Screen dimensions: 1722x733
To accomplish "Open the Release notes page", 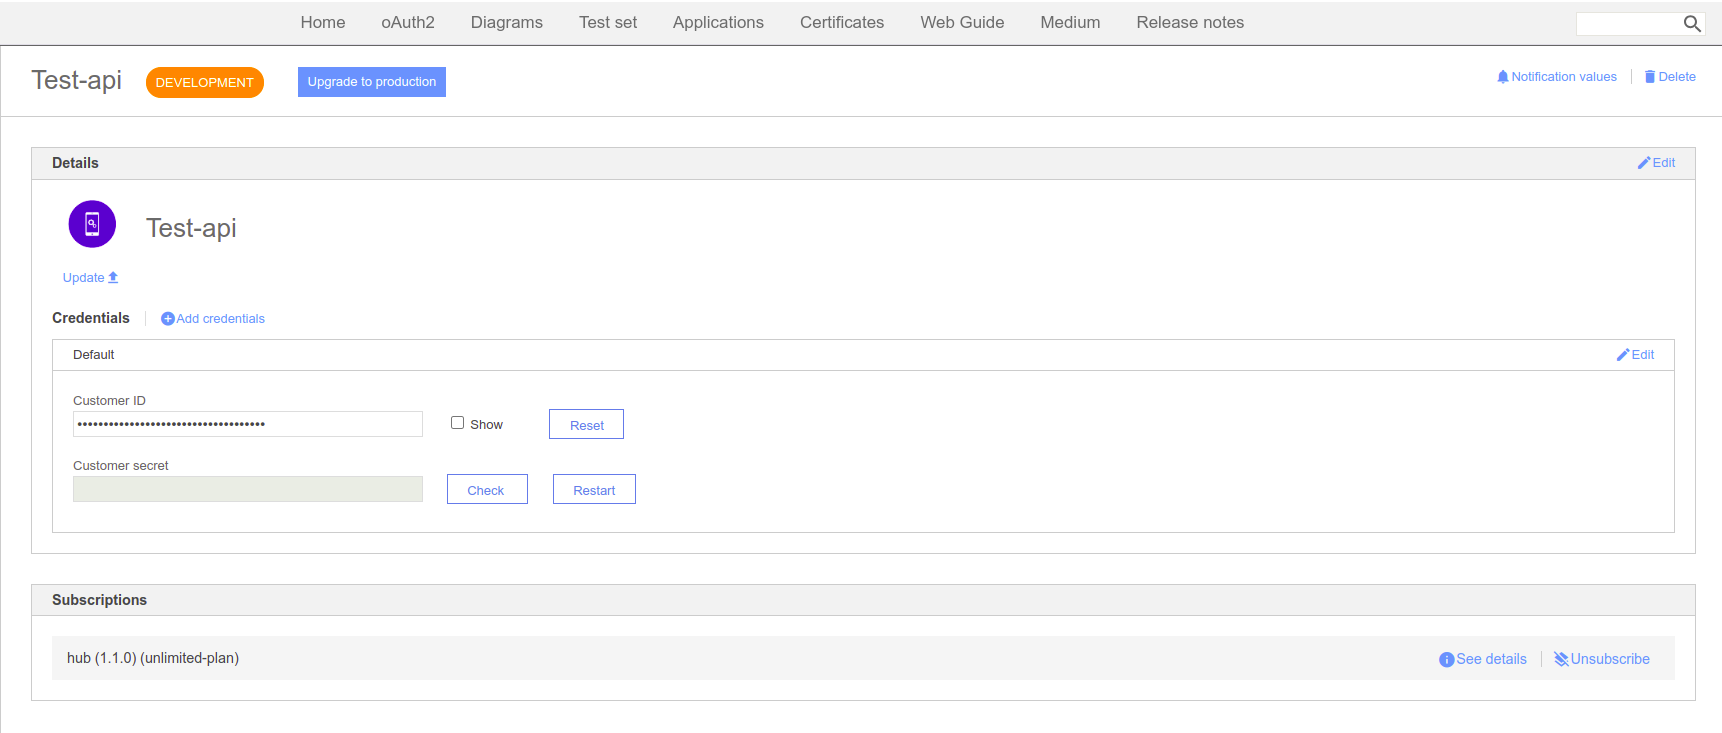I will coord(1189,23).
